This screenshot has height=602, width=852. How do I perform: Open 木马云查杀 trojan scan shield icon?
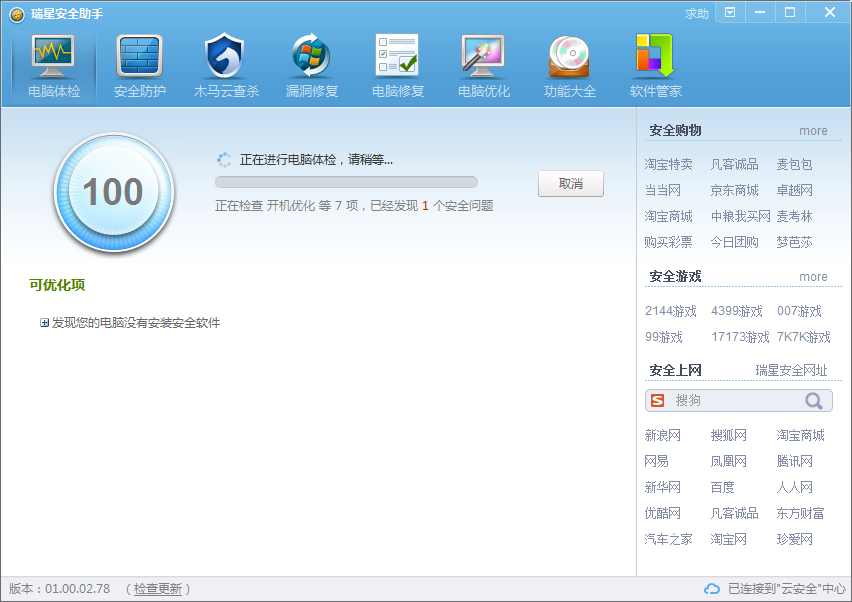(x=225, y=57)
